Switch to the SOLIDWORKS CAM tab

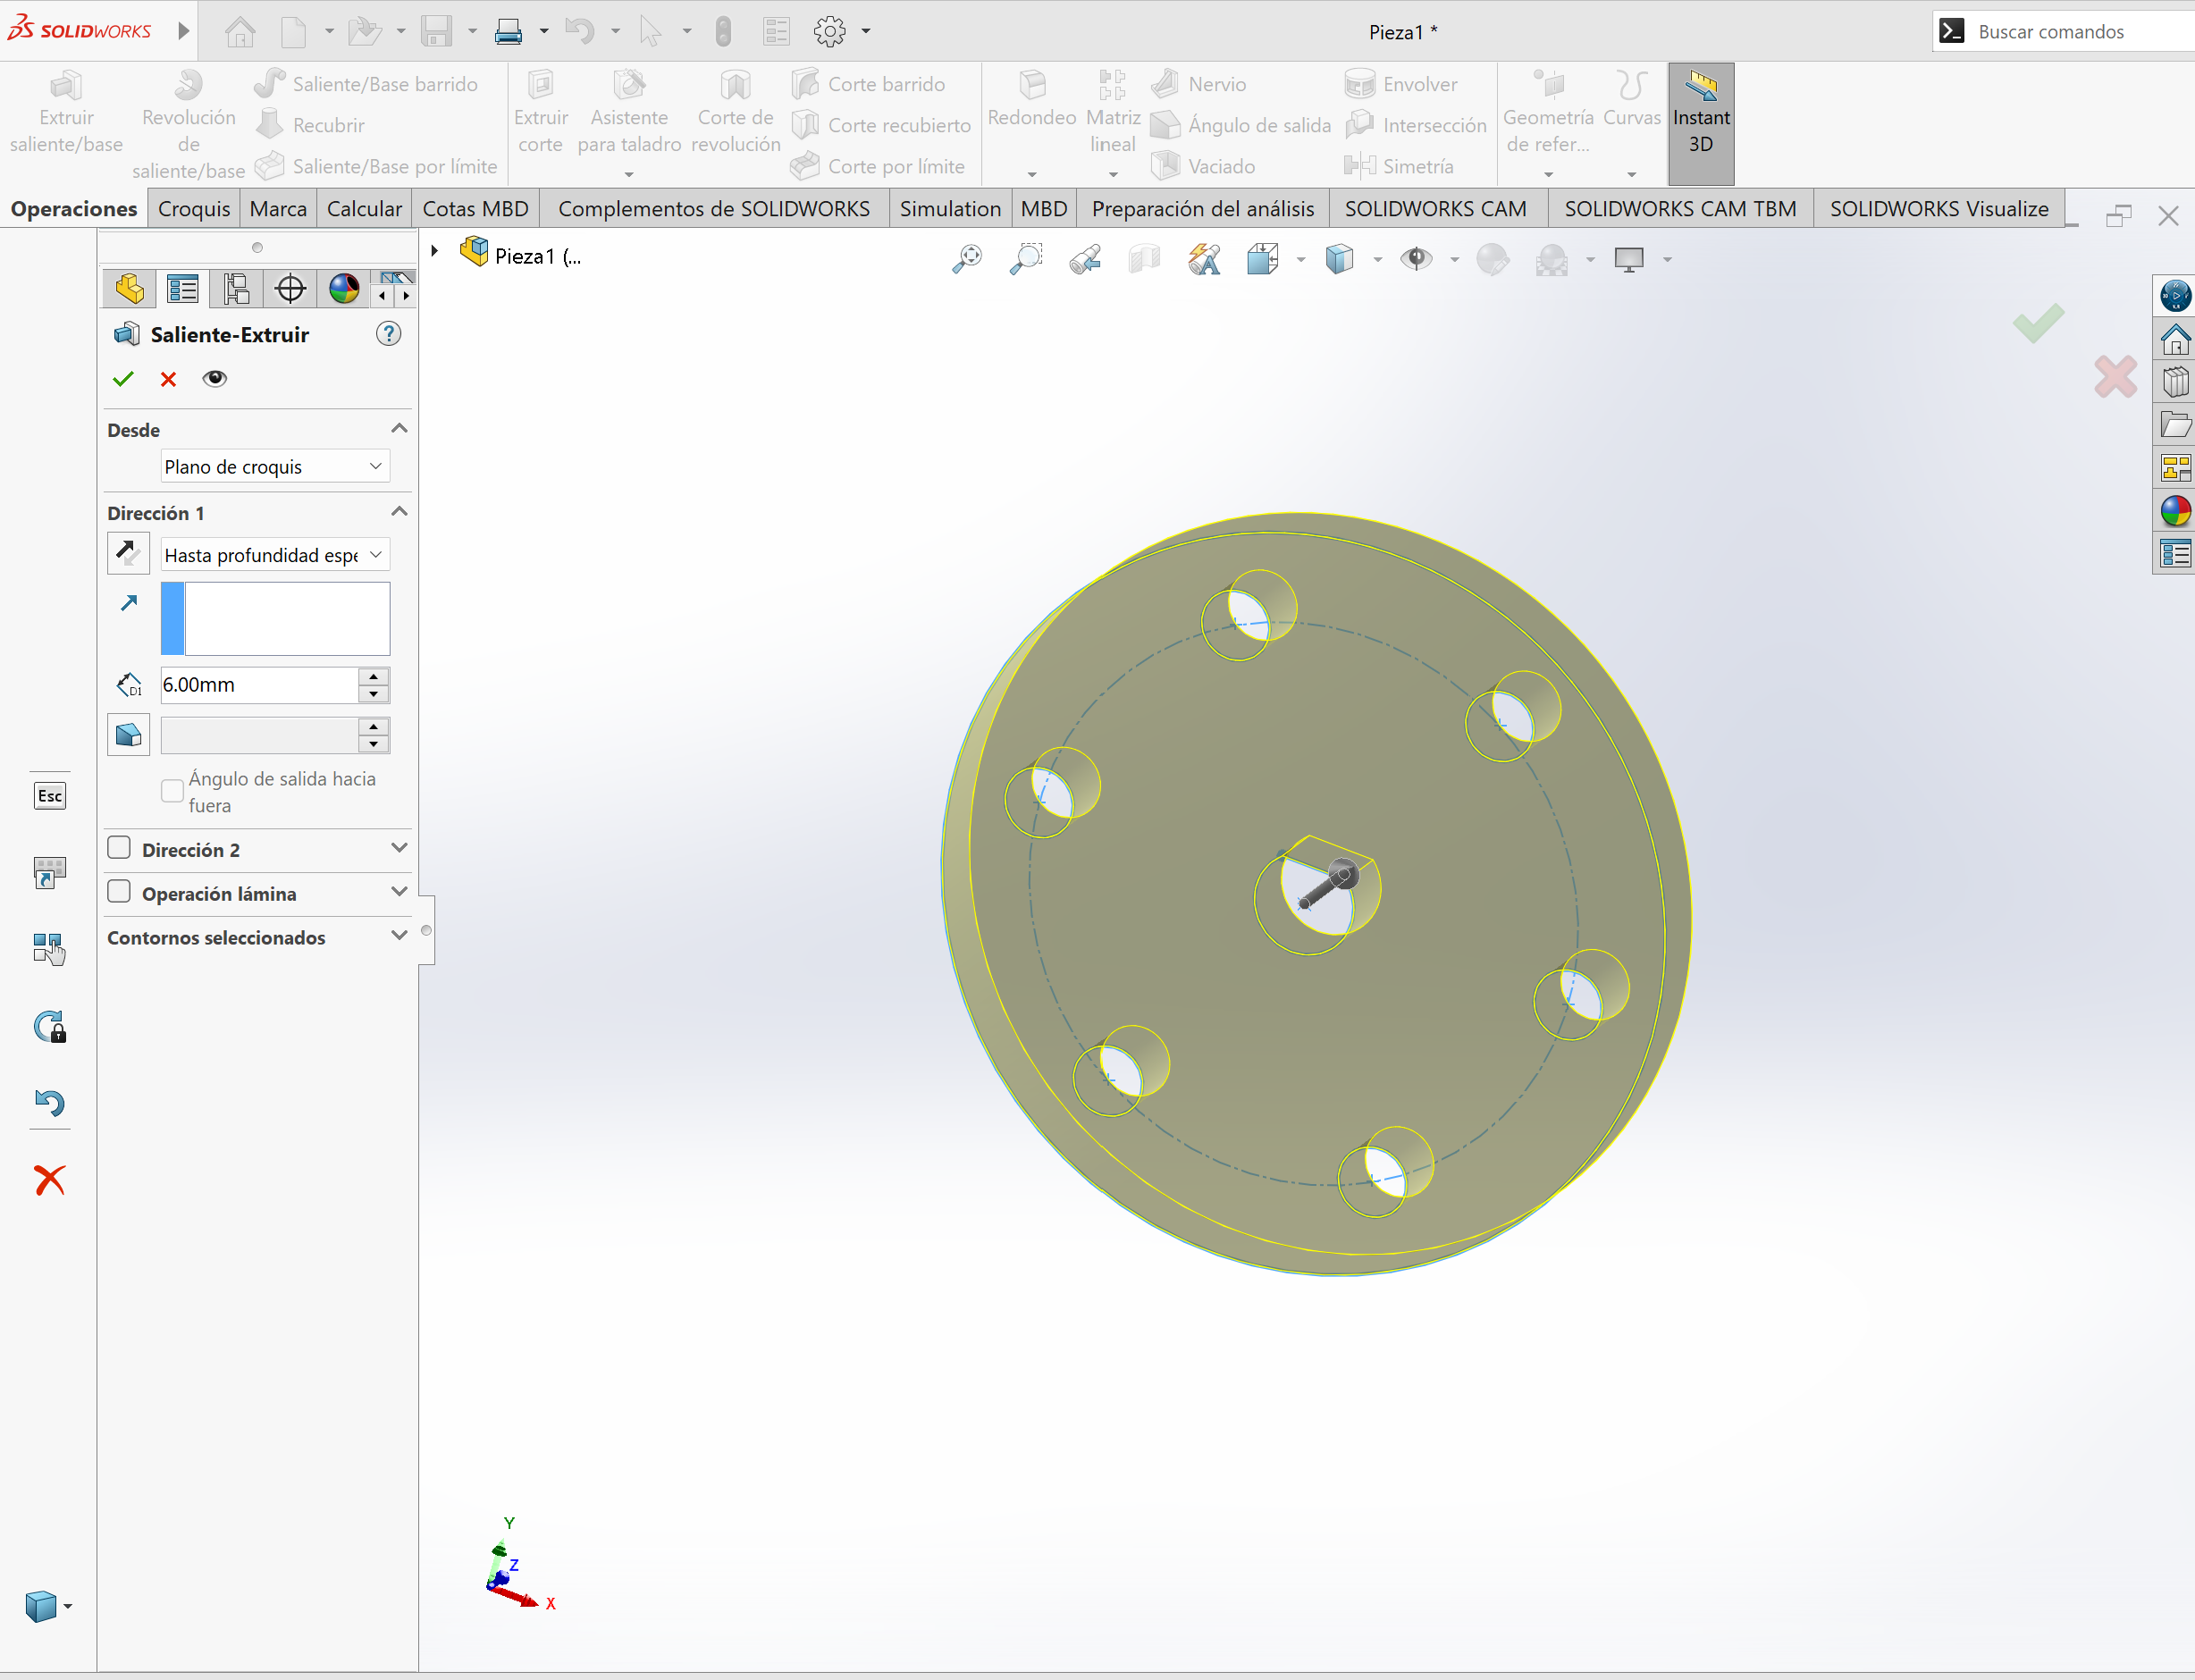1435,209
